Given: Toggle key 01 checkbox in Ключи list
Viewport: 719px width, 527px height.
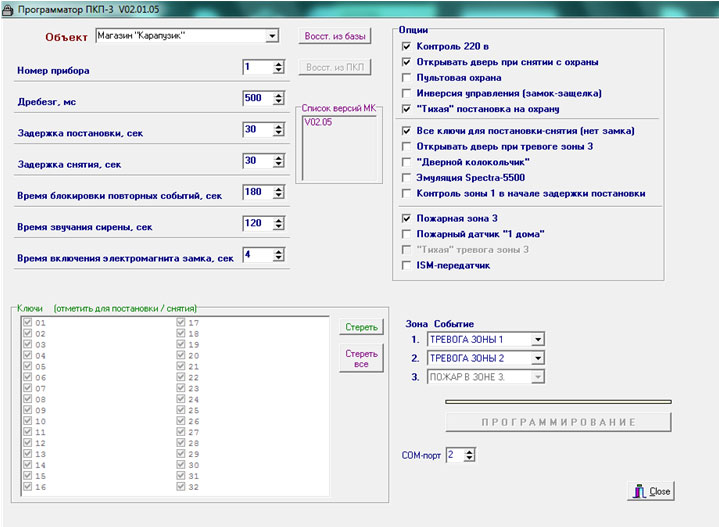Looking at the screenshot, I should [28, 322].
